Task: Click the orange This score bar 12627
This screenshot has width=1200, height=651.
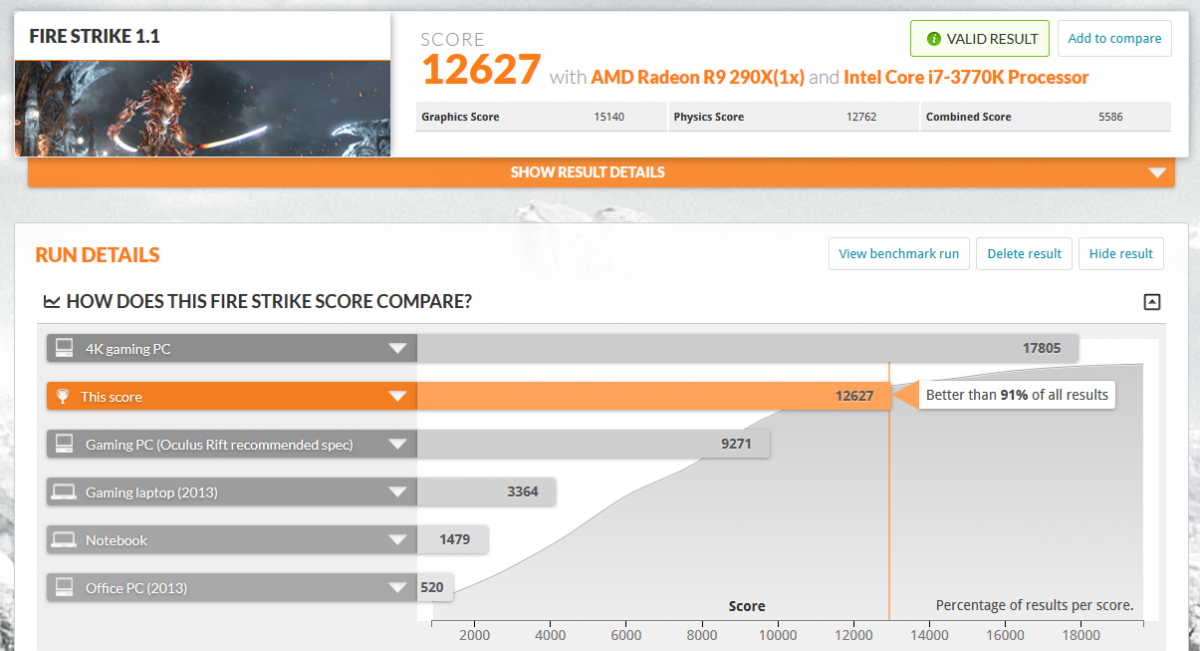Action: pos(653,396)
